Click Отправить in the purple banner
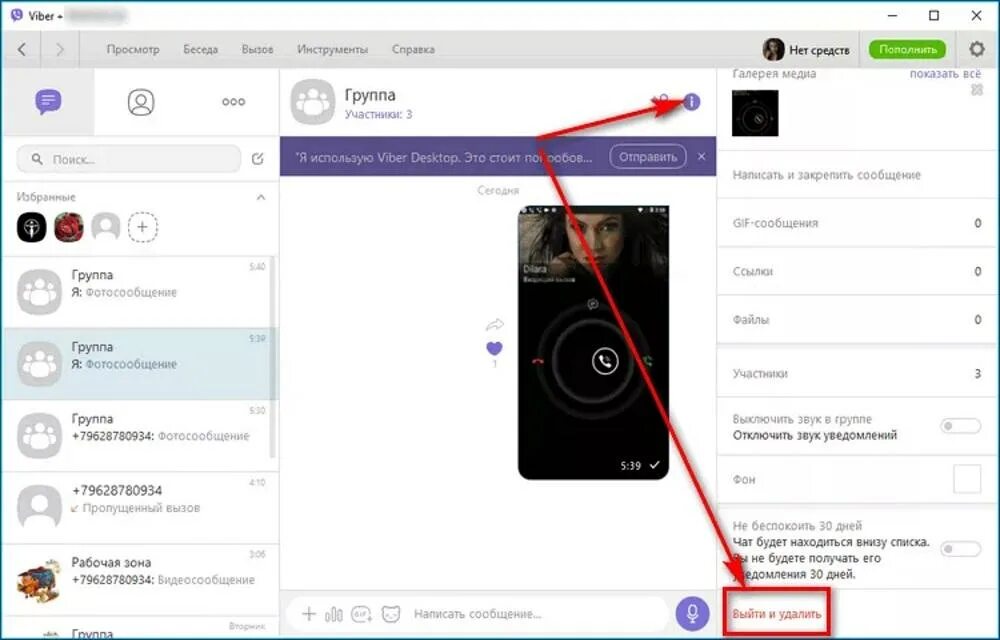The width and height of the screenshot is (1000, 640). coord(648,157)
